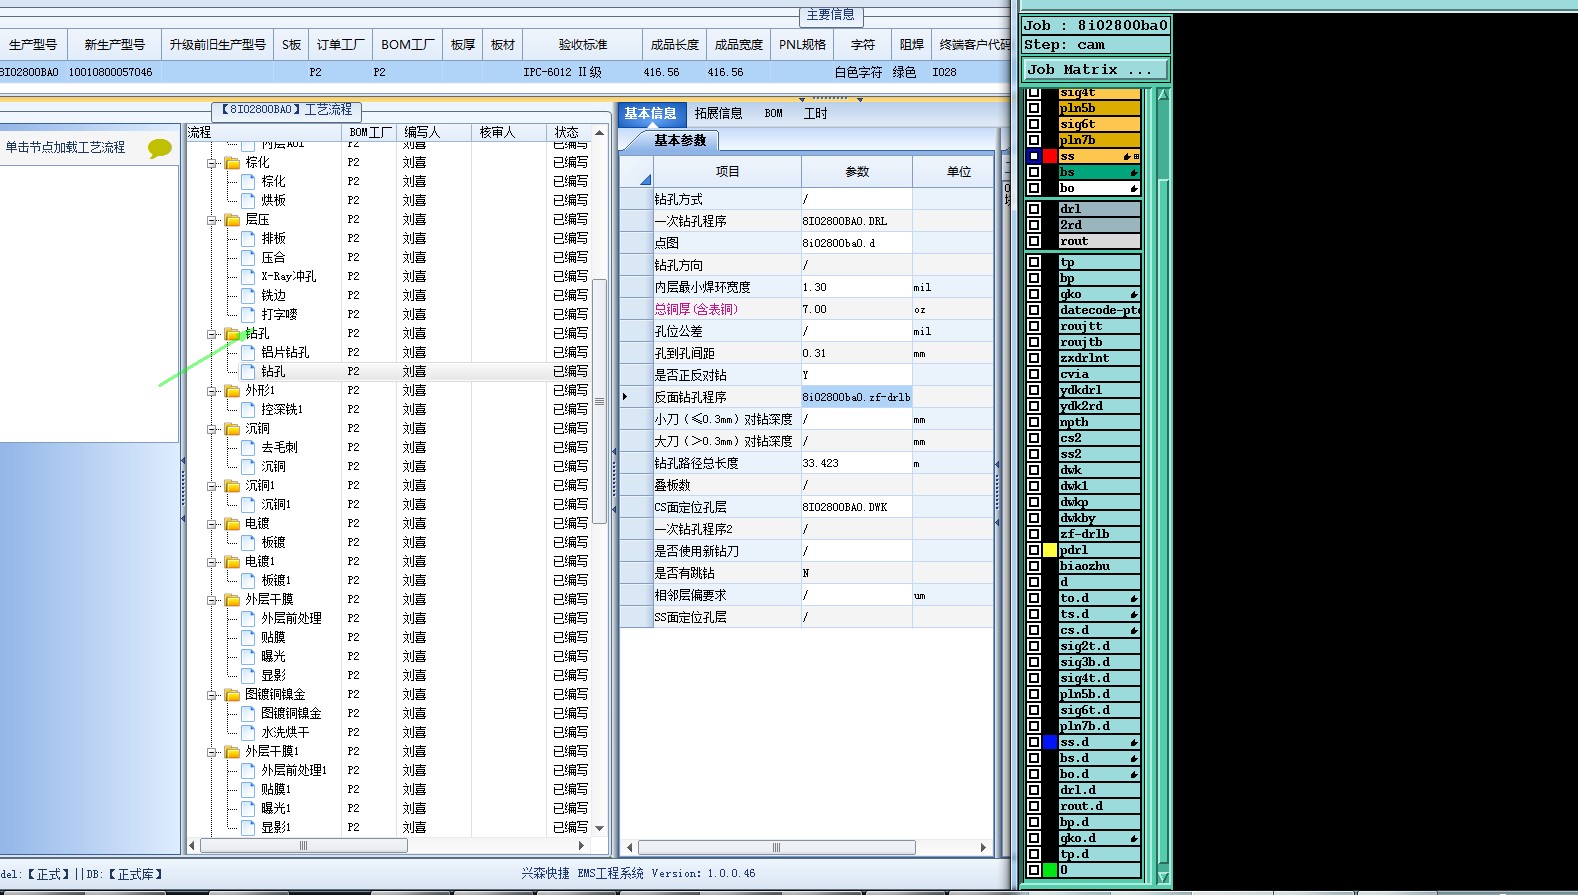Toggle the tp layer checkbox
The height and width of the screenshot is (895, 1578).
click(1034, 262)
